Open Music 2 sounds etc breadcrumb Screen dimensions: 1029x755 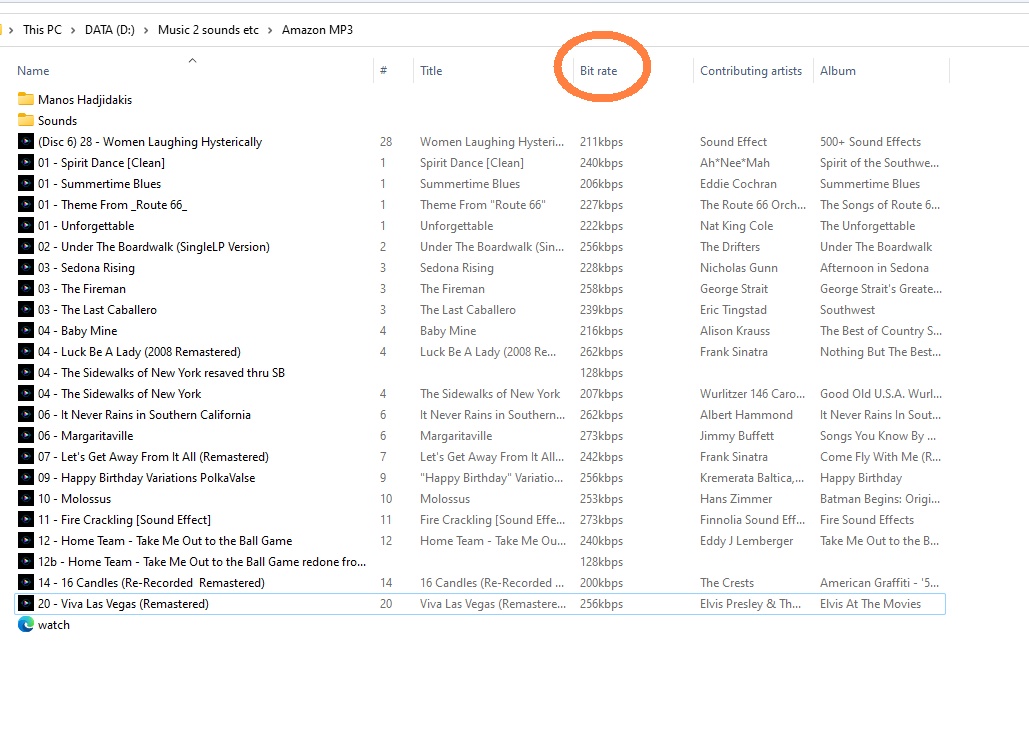tap(208, 30)
